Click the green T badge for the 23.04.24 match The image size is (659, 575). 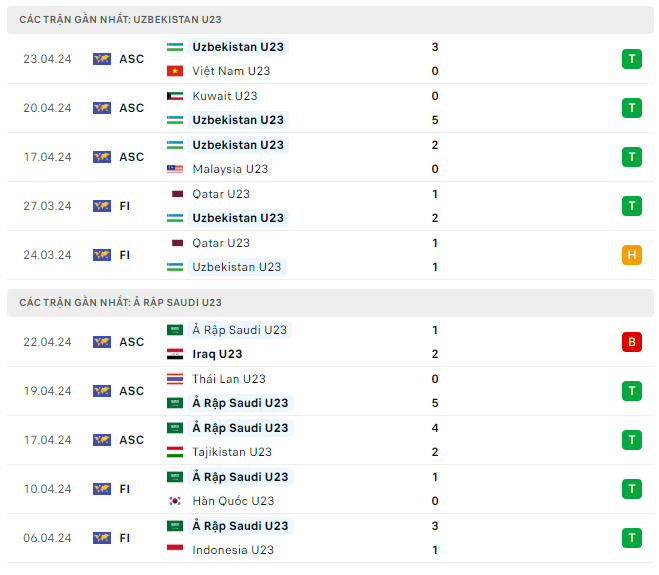[631, 59]
